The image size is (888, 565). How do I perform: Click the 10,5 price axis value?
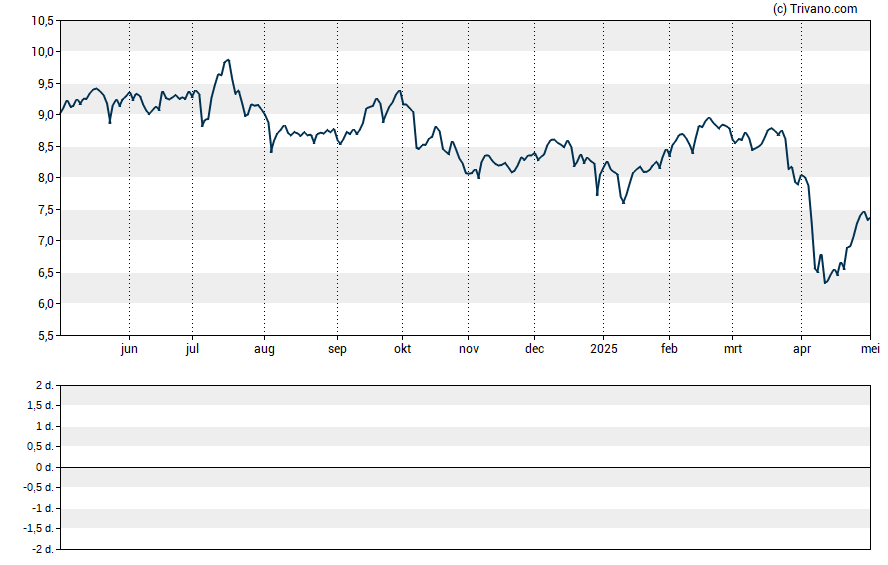(42, 21)
